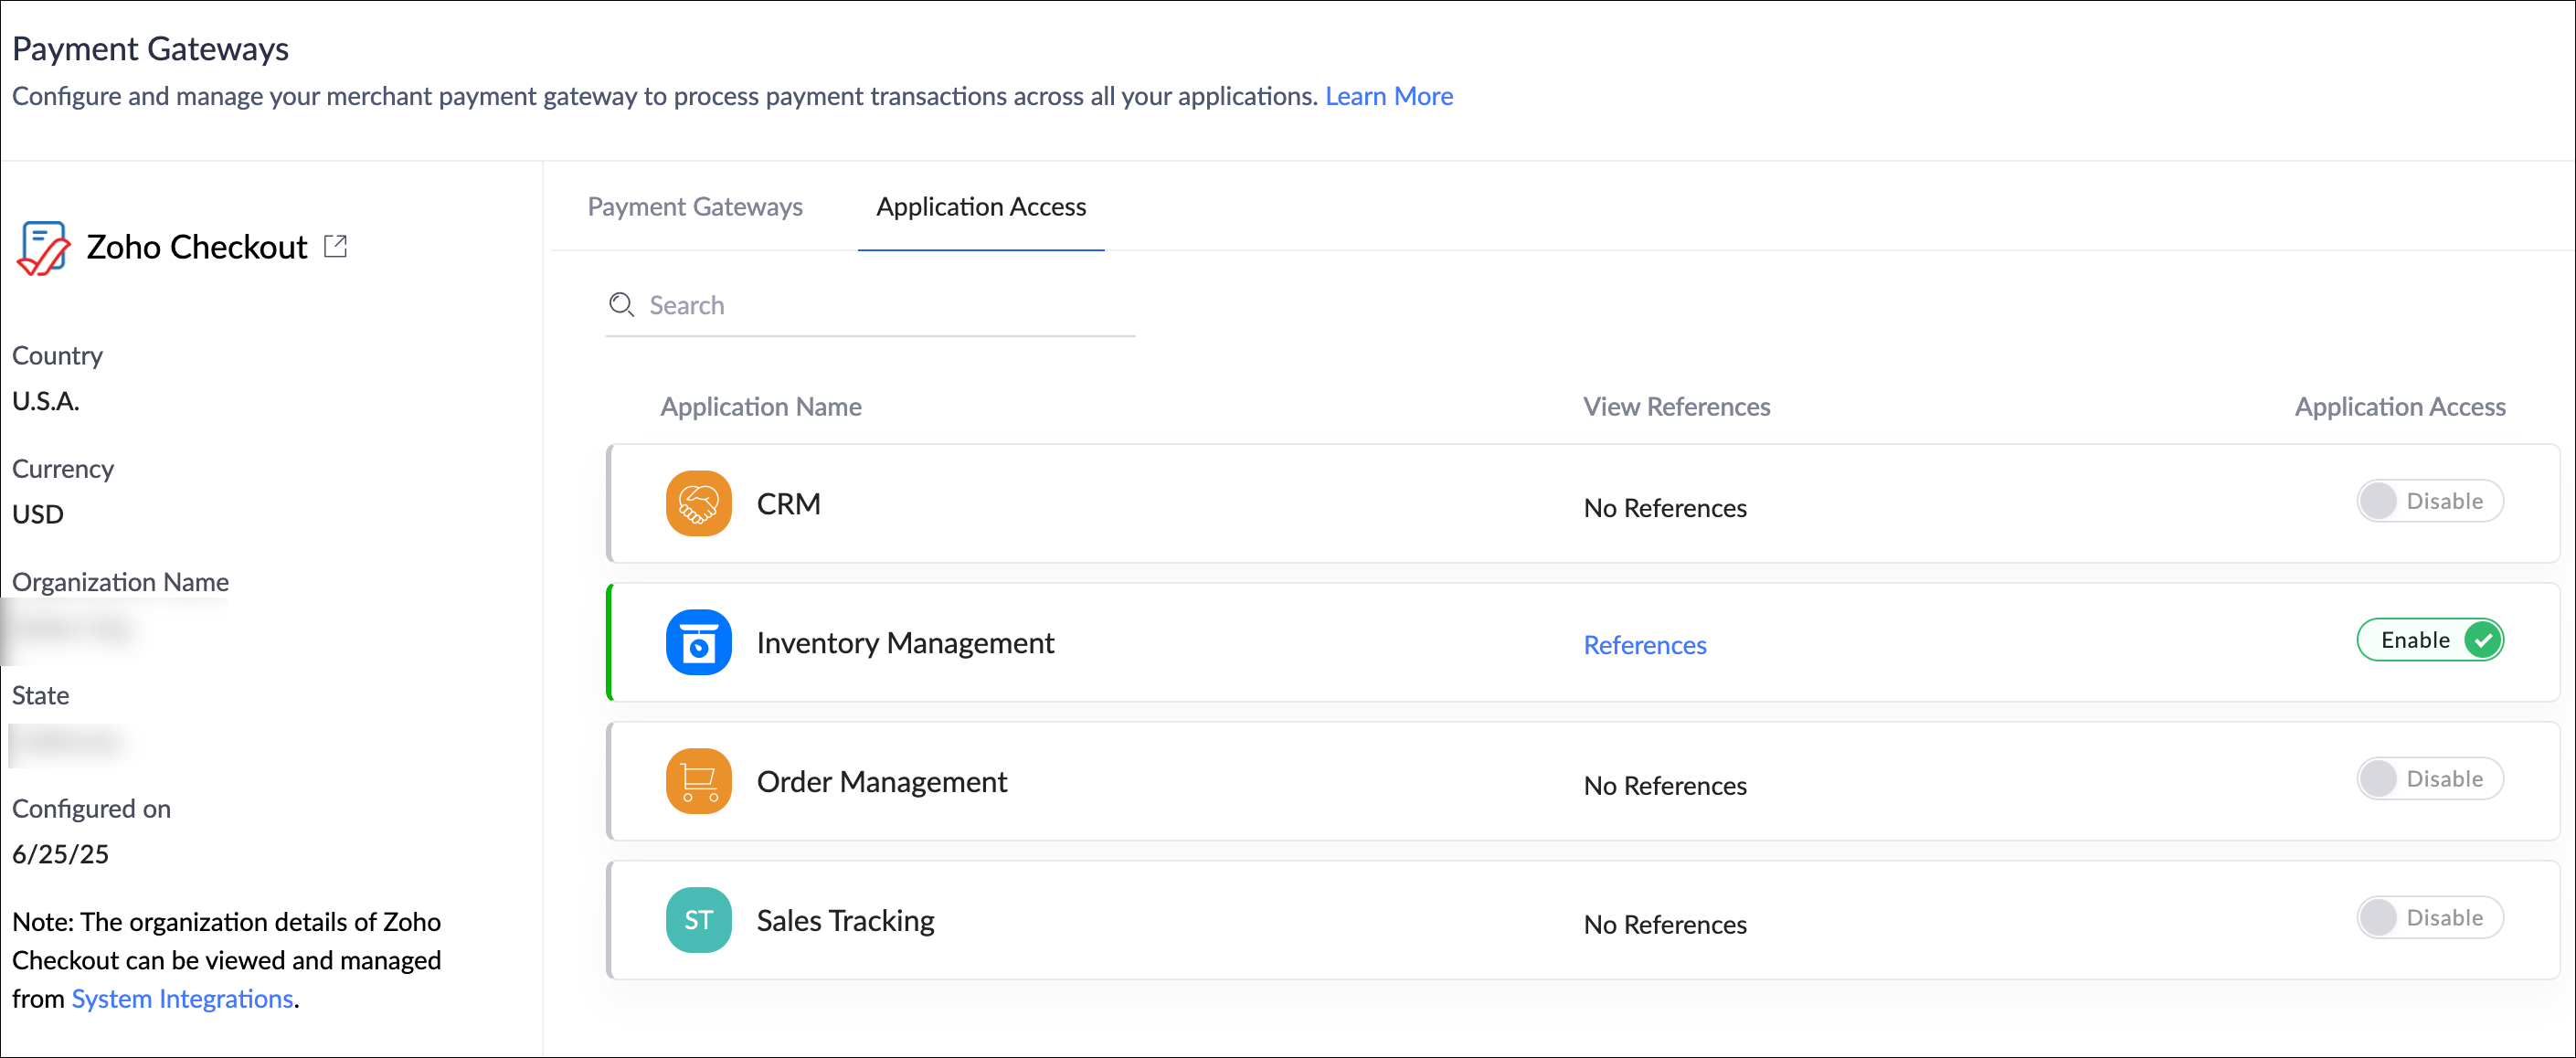The height and width of the screenshot is (1058, 2576).
Task: Open the Learn More link
Action: point(1388,96)
